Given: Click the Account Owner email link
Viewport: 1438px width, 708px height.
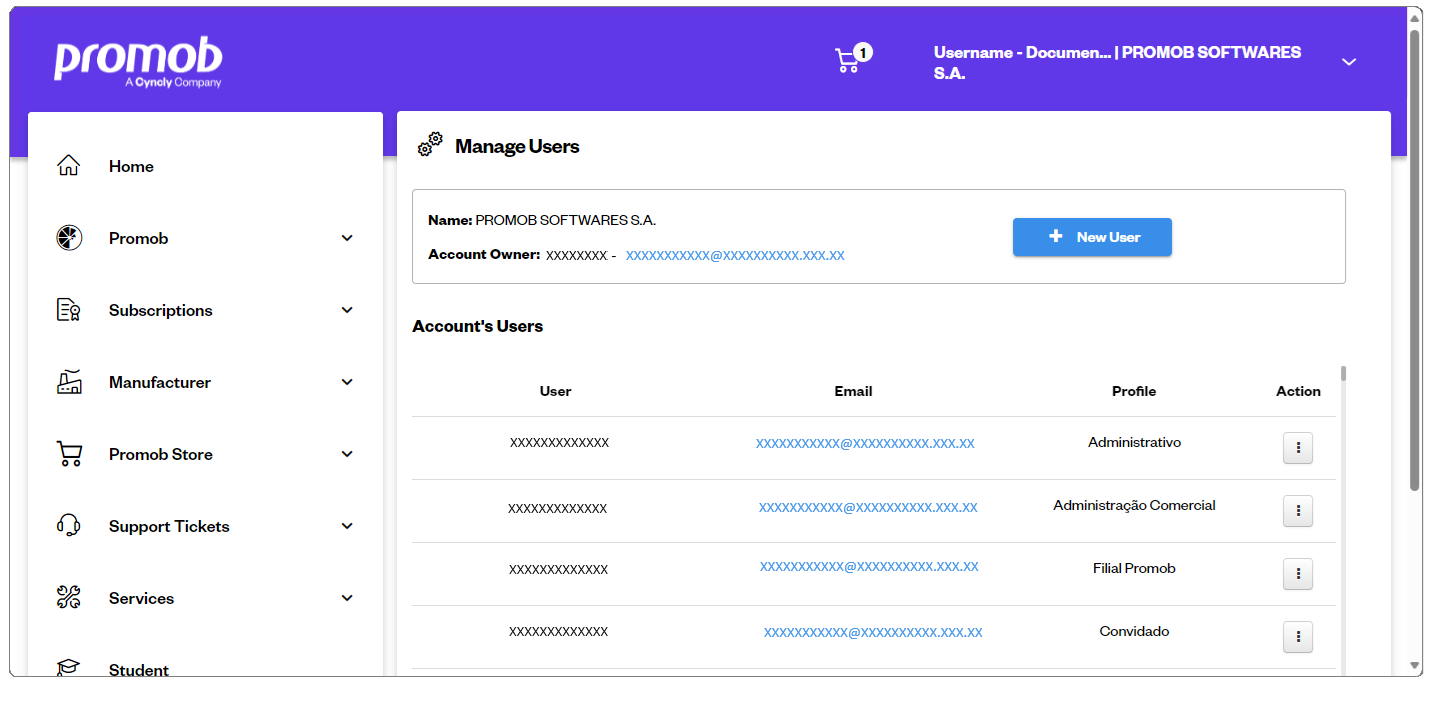Looking at the screenshot, I should click(735, 255).
